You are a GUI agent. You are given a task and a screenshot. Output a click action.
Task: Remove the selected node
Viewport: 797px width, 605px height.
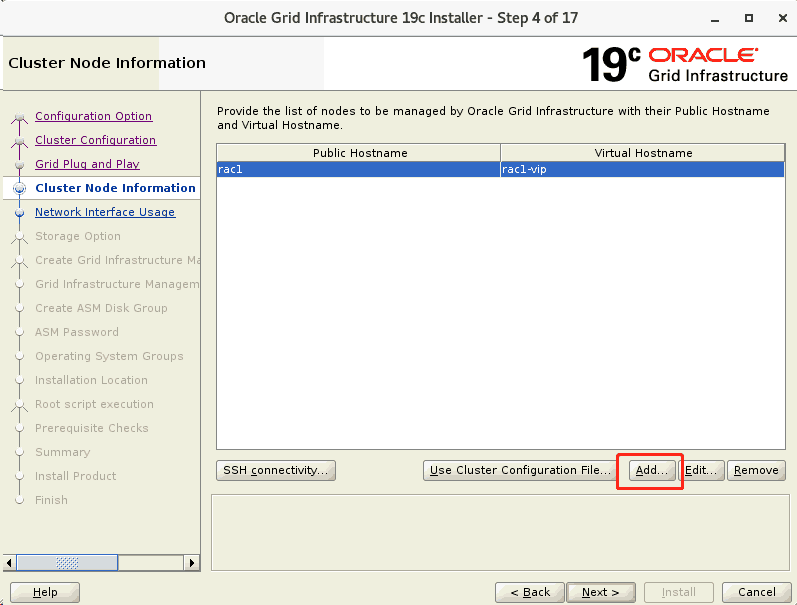coord(756,470)
